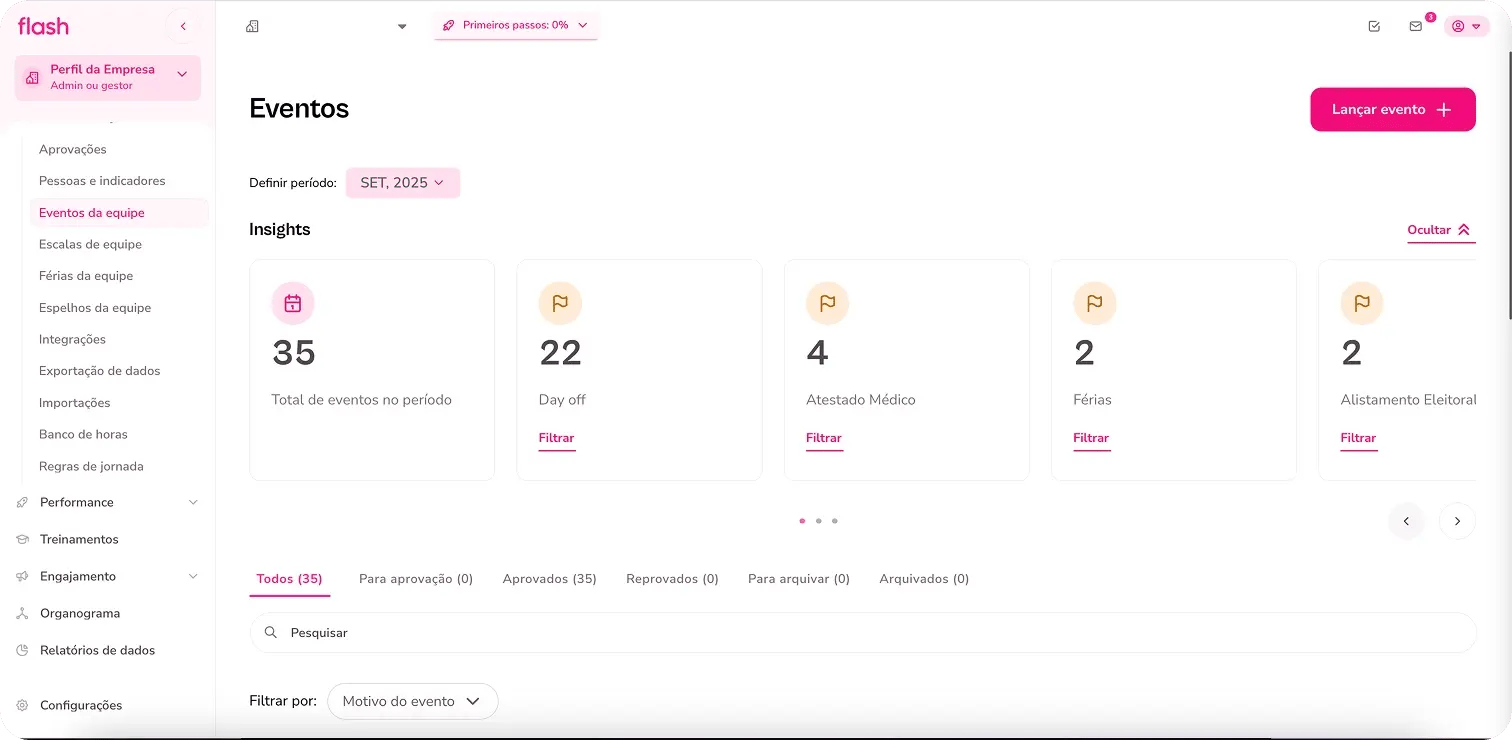Click the Lançar evento button

point(1392,110)
